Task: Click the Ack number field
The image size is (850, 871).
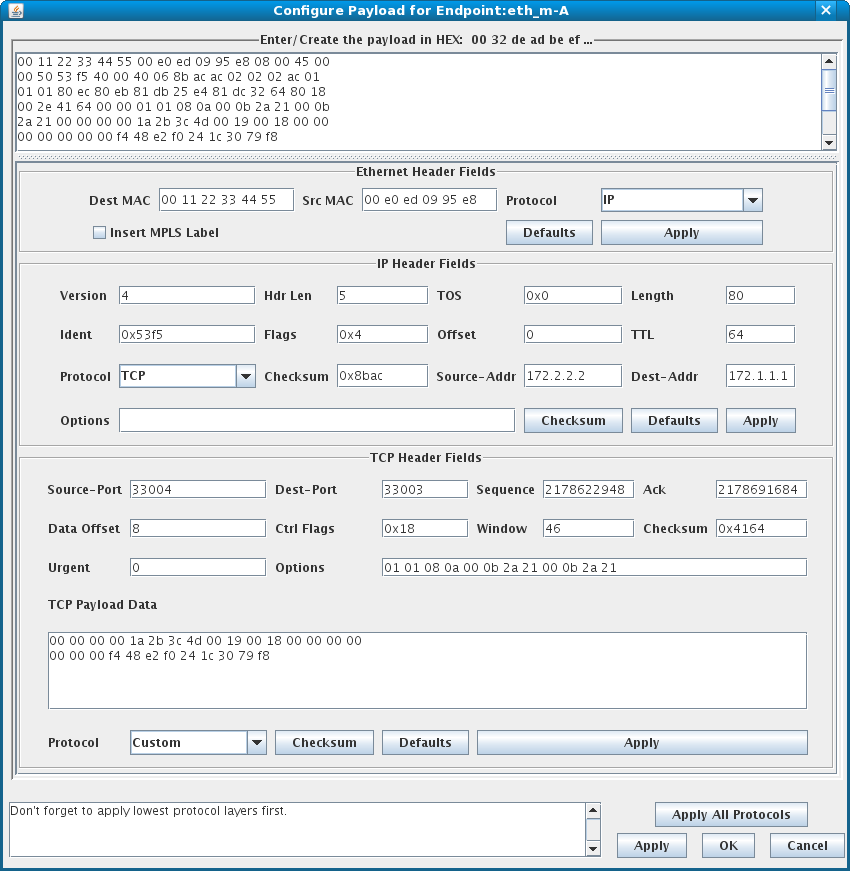Action: tap(761, 489)
